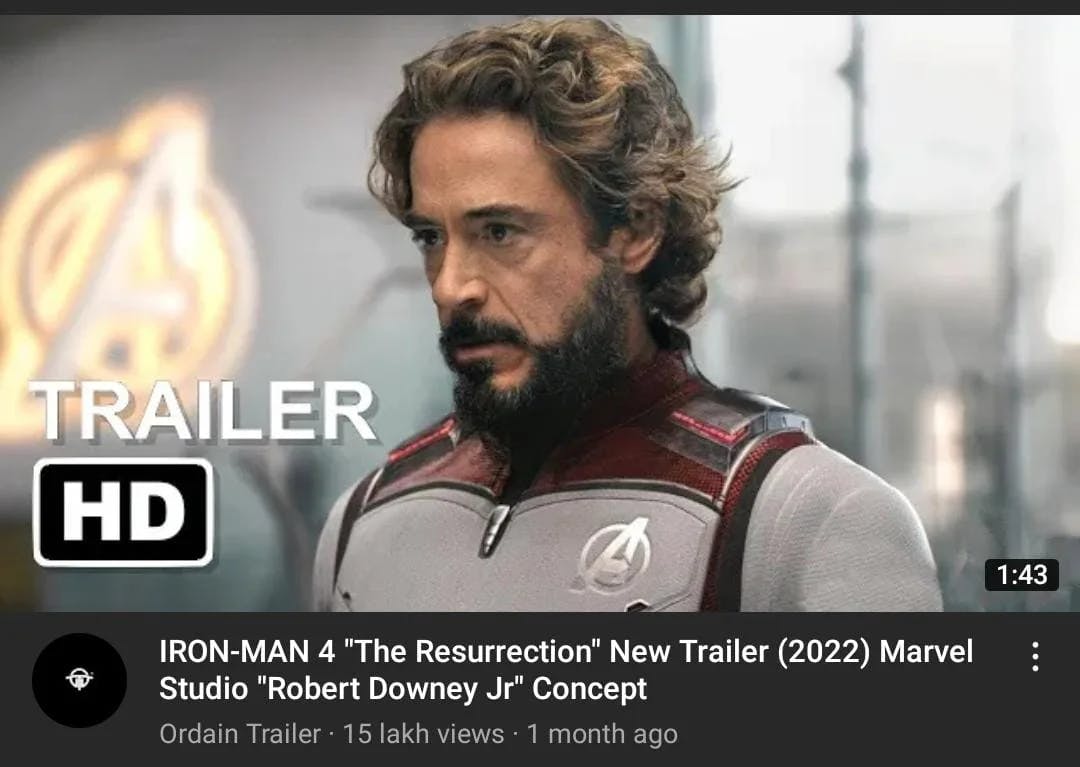Click the blurred pole in thumbnail background

tap(856, 234)
